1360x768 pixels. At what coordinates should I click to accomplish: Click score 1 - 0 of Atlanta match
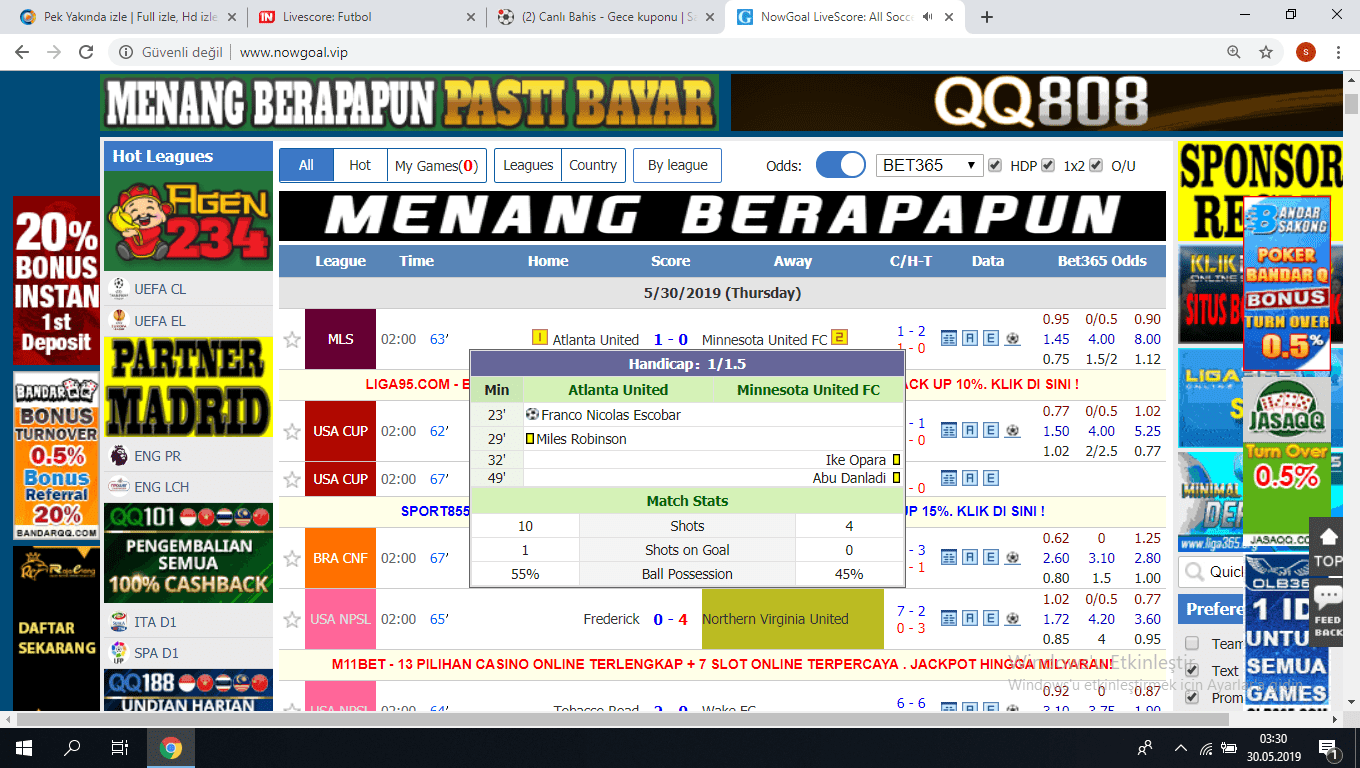pyautogui.click(x=670, y=340)
